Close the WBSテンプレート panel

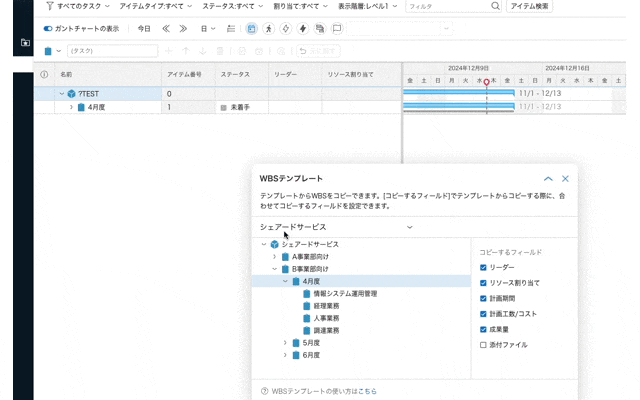[x=565, y=179]
